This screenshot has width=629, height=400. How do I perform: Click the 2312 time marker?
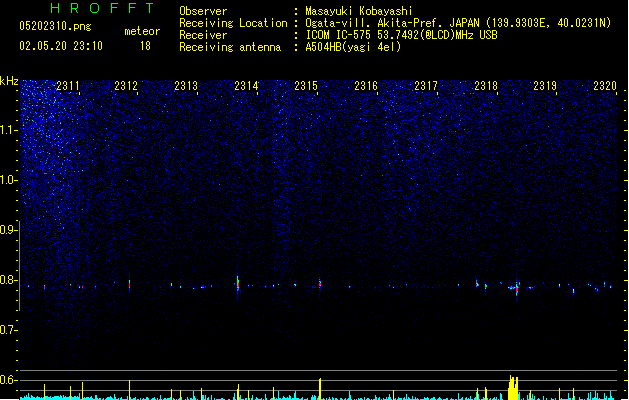126,86
